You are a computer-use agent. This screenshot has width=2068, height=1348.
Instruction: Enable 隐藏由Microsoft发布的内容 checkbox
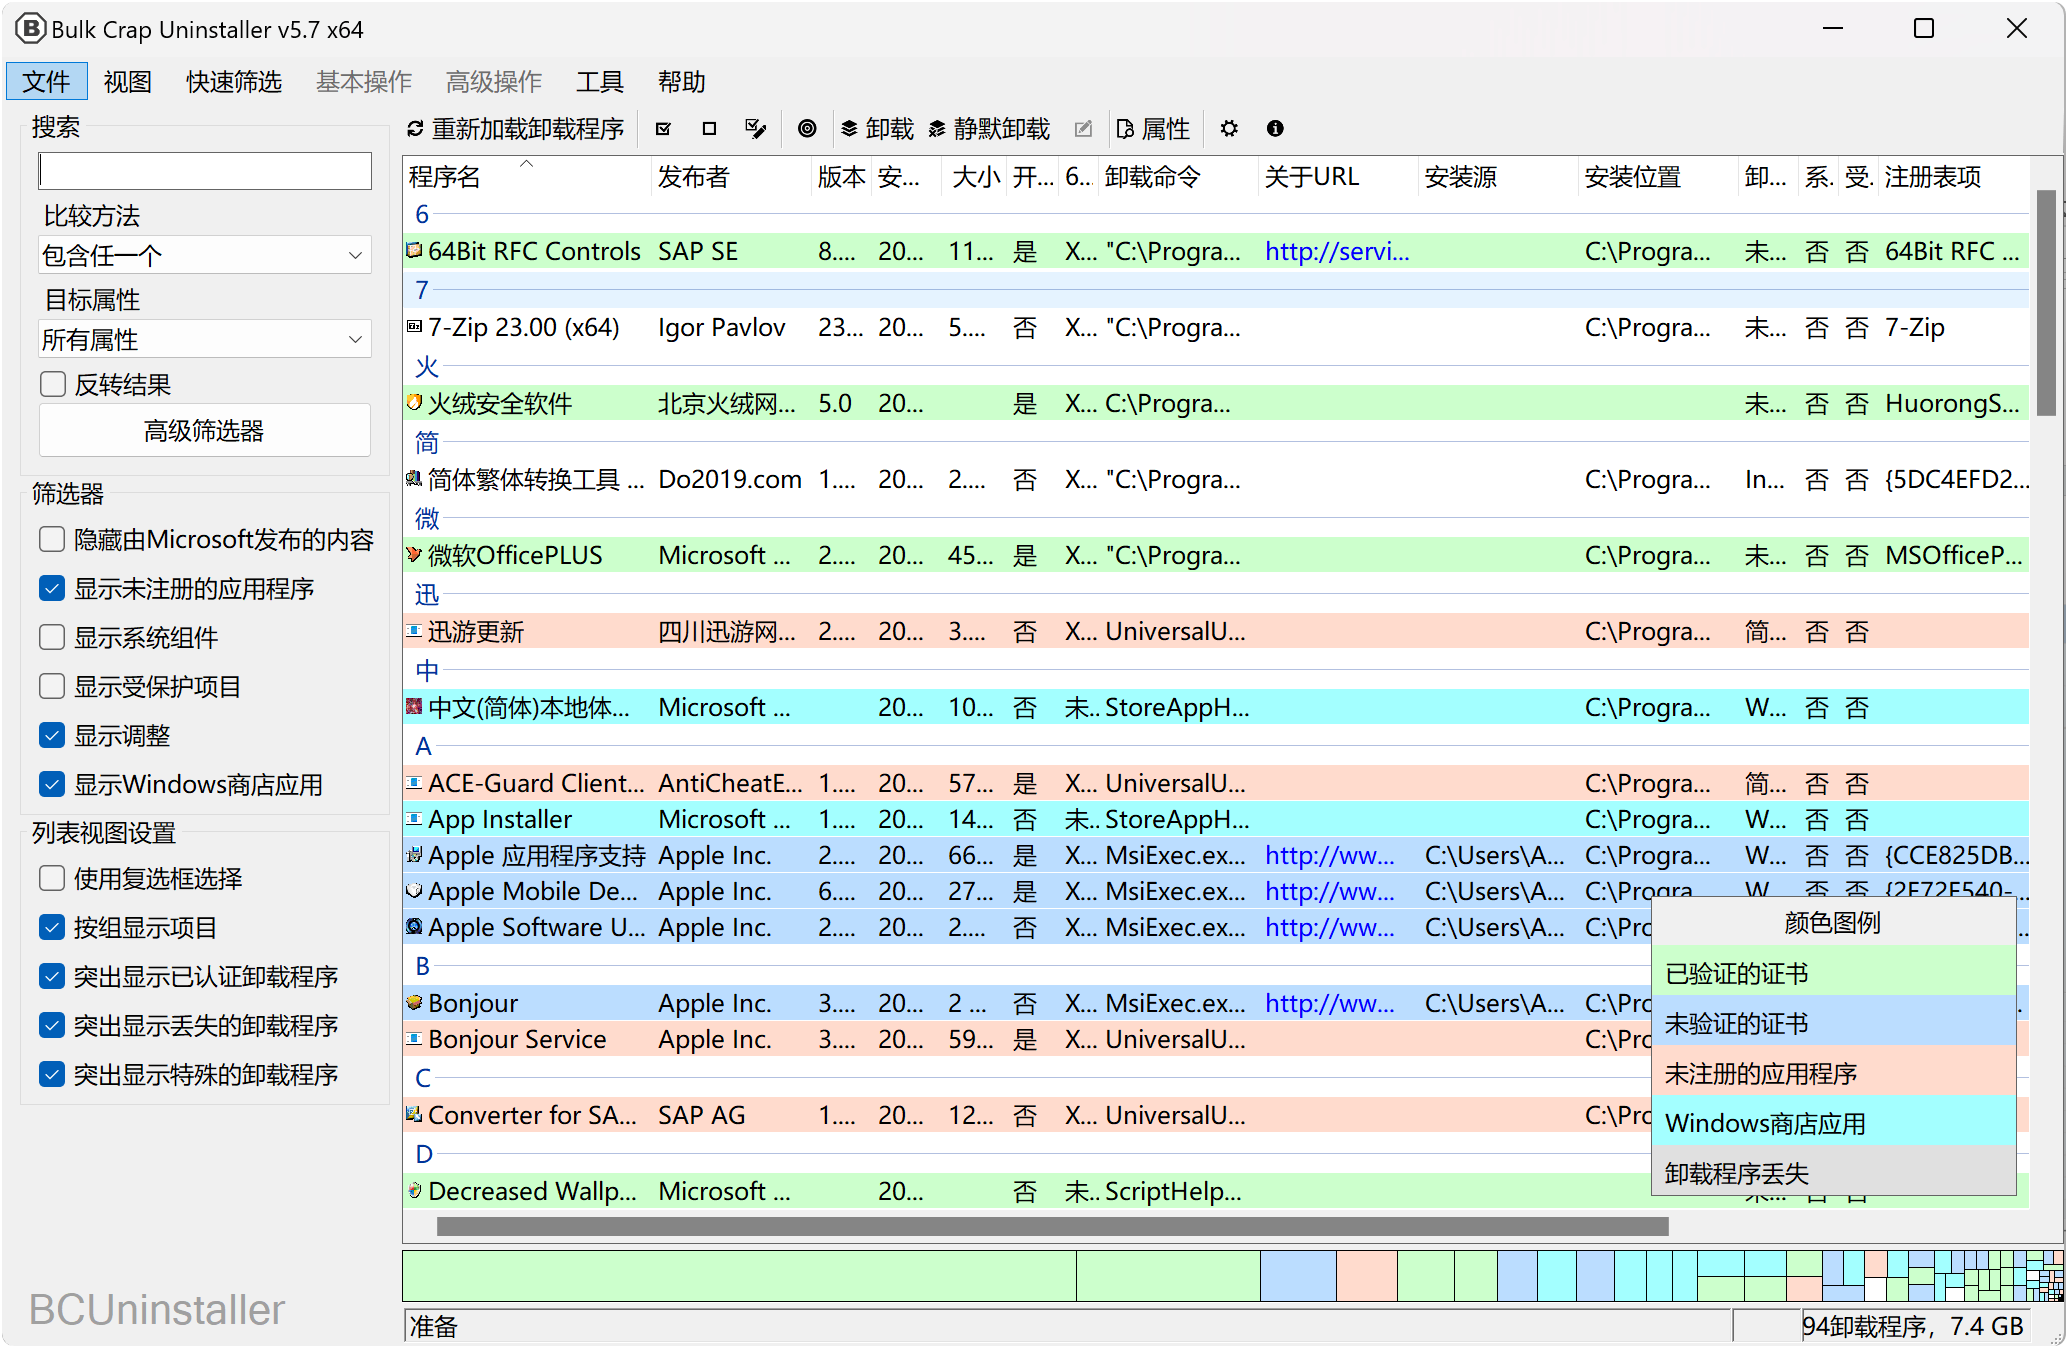click(52, 540)
